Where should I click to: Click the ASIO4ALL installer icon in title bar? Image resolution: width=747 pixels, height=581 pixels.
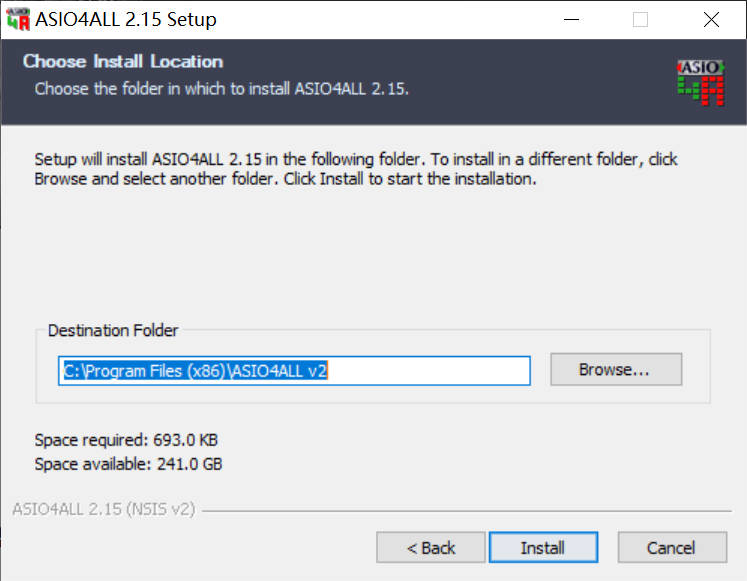(18, 19)
